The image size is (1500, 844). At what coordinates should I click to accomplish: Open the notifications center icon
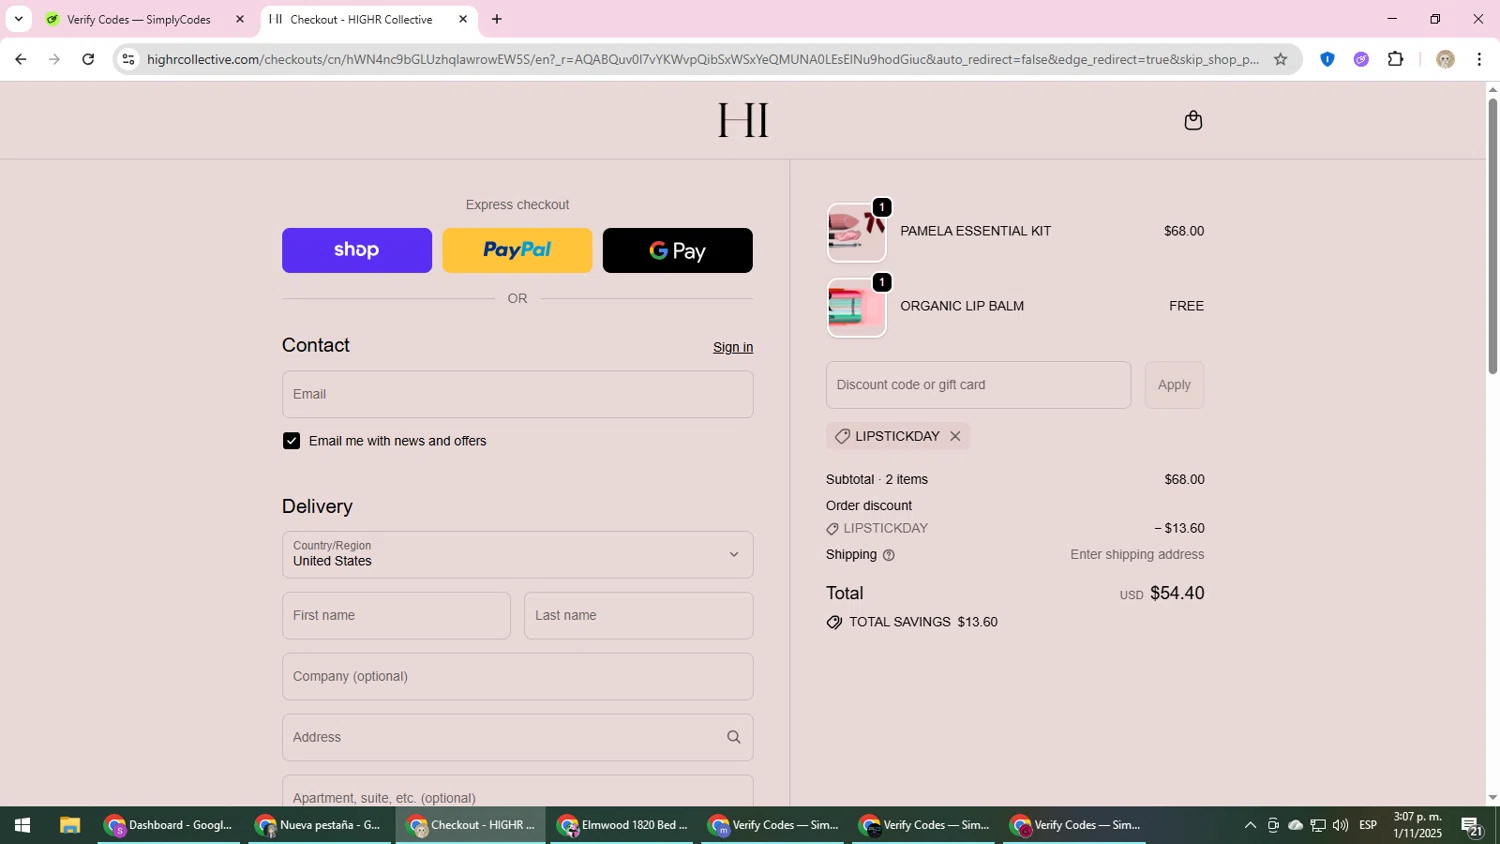tap(1472, 825)
